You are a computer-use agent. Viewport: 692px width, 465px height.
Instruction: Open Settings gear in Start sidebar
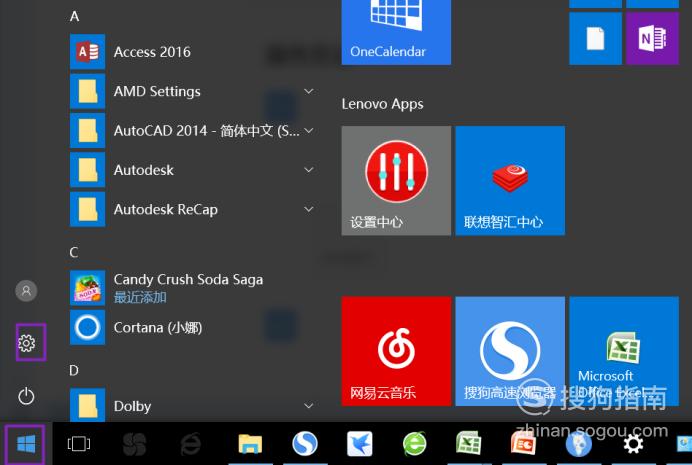coord(26,343)
